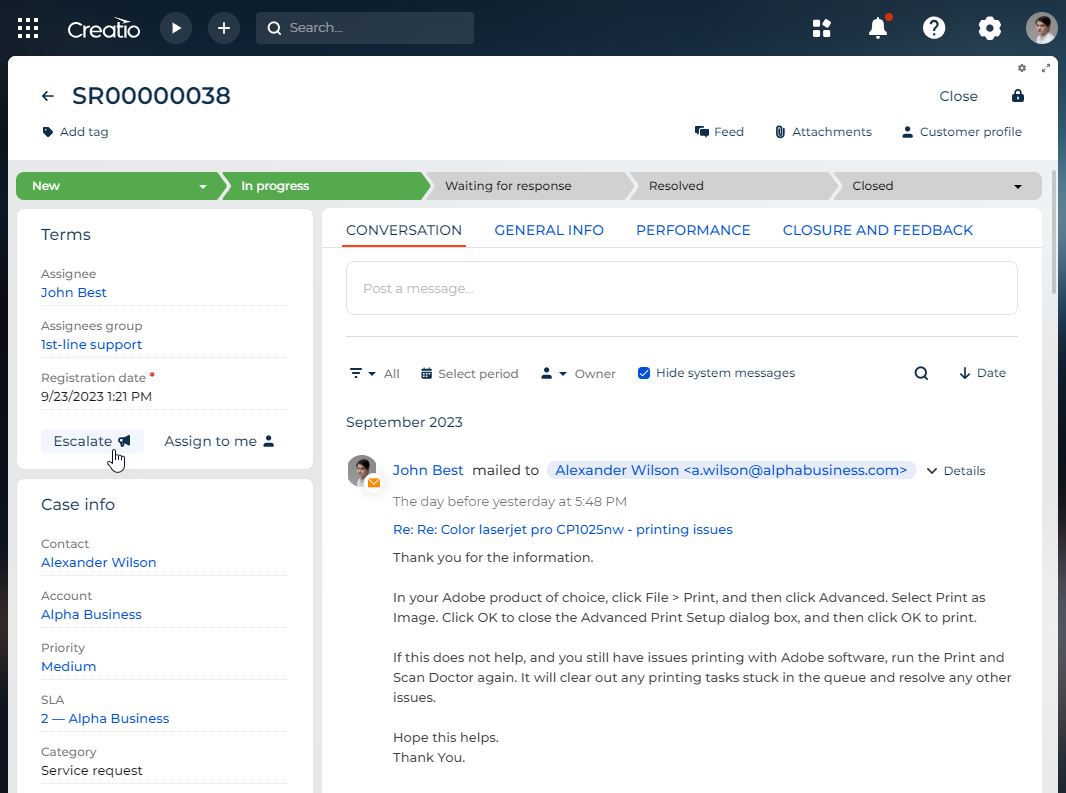Image resolution: width=1066 pixels, height=793 pixels.
Task: Expand the page to full screen
Action: (1046, 68)
